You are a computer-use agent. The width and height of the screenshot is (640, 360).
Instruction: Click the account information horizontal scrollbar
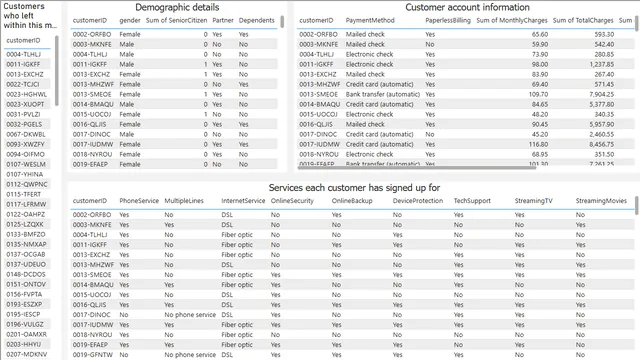(x=416, y=167)
